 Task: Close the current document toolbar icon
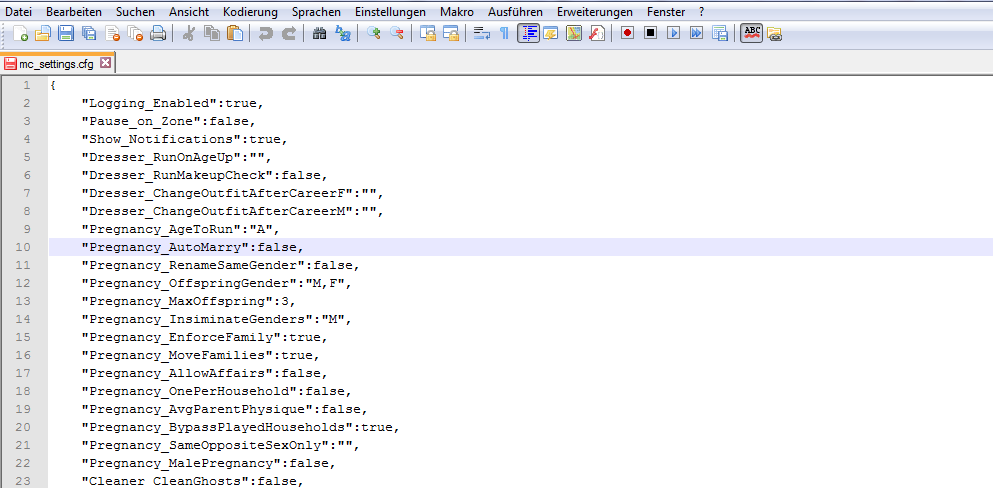[x=112, y=34]
